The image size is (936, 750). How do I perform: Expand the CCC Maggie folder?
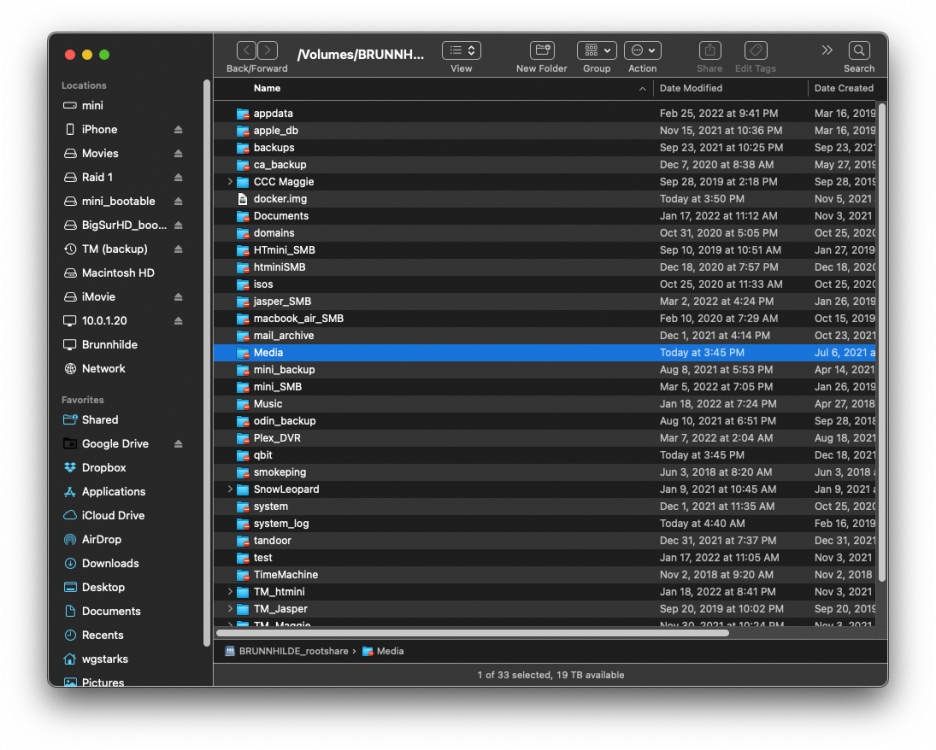[230, 182]
